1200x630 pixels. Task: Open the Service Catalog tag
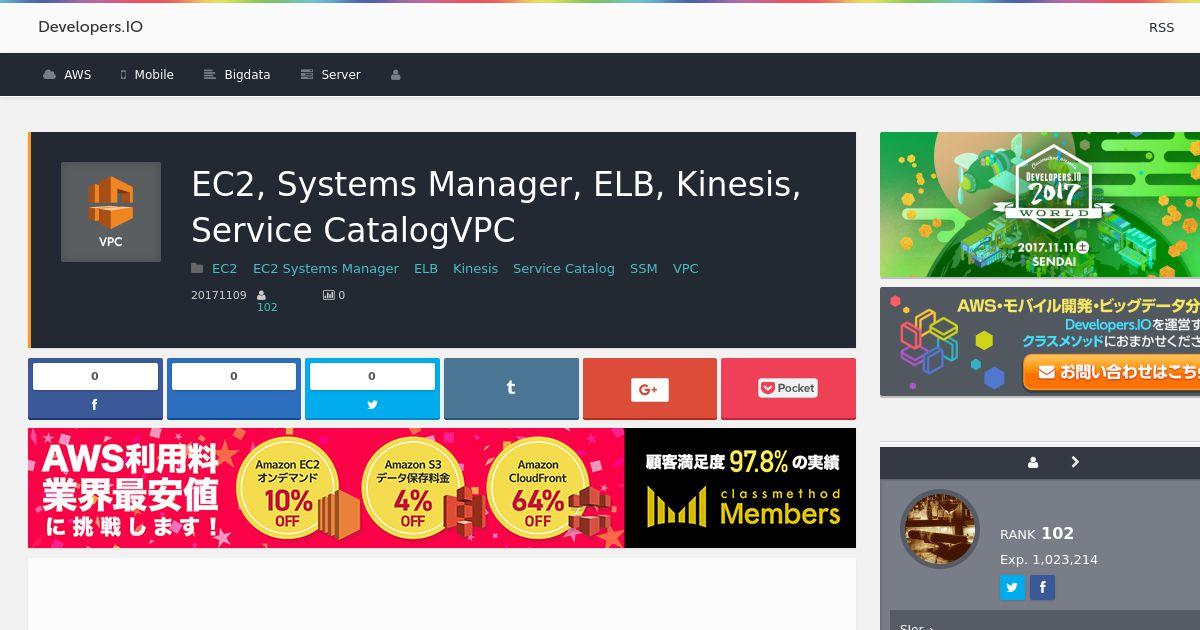(x=564, y=269)
